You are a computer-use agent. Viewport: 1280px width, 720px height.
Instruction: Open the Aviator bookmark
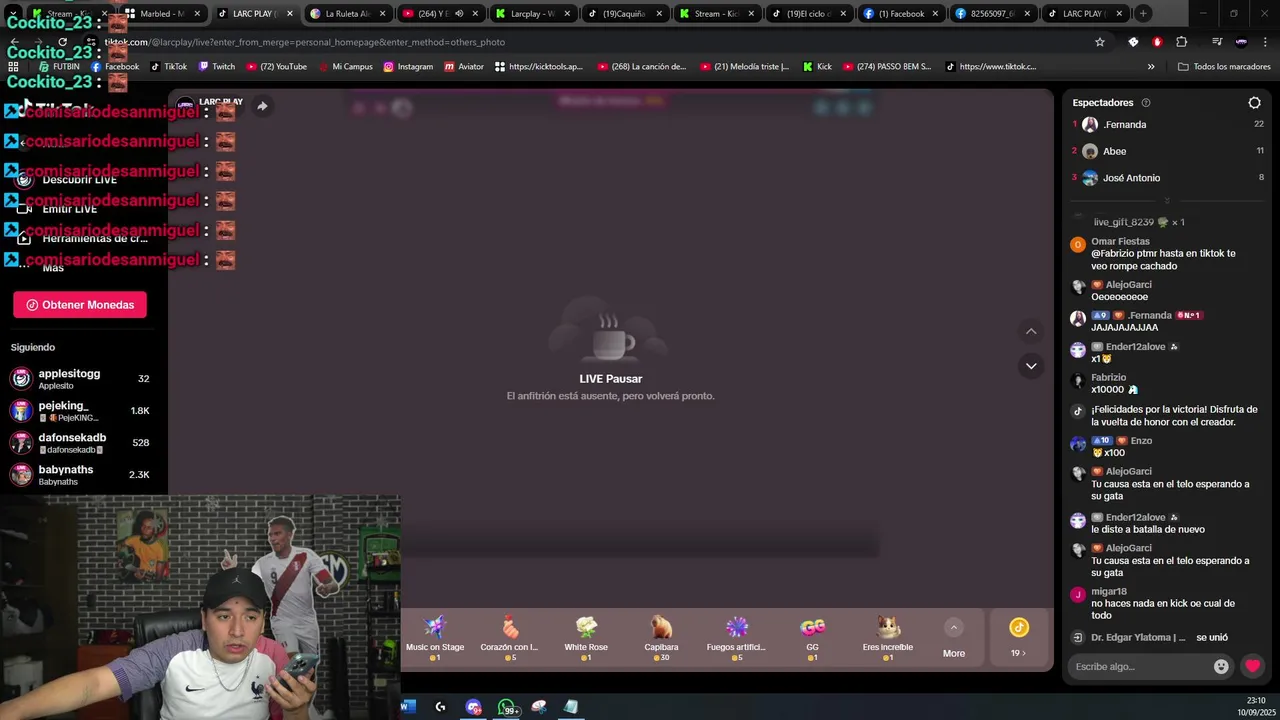[464, 67]
